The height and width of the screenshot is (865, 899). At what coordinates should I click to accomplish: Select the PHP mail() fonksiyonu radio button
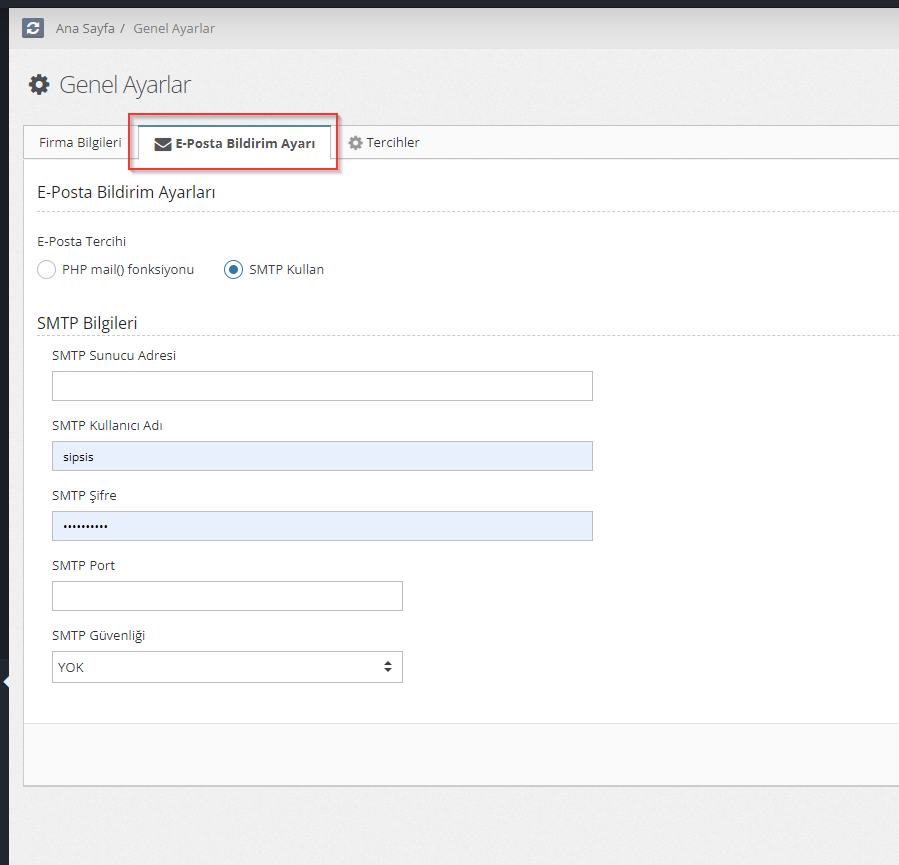pos(46,270)
